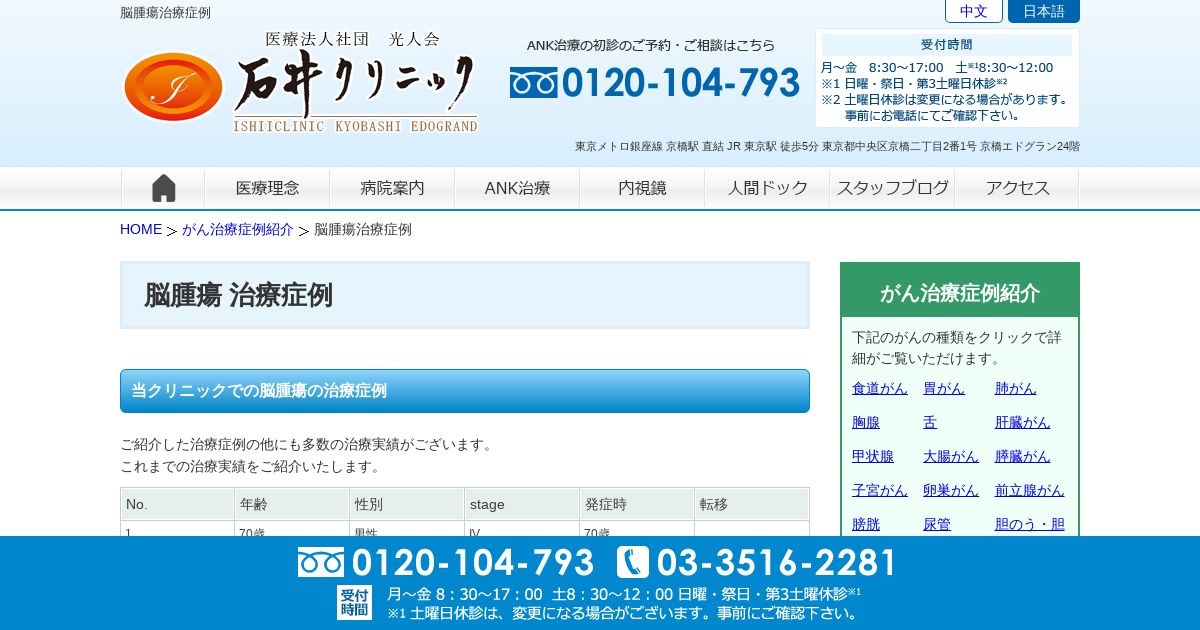Click the No. column header

(x=177, y=504)
